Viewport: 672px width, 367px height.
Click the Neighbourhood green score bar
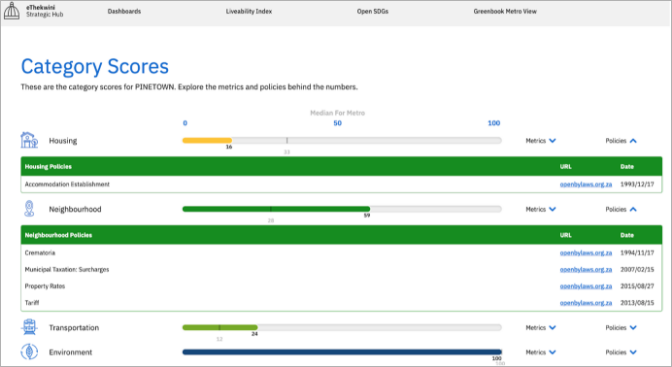tap(276, 209)
